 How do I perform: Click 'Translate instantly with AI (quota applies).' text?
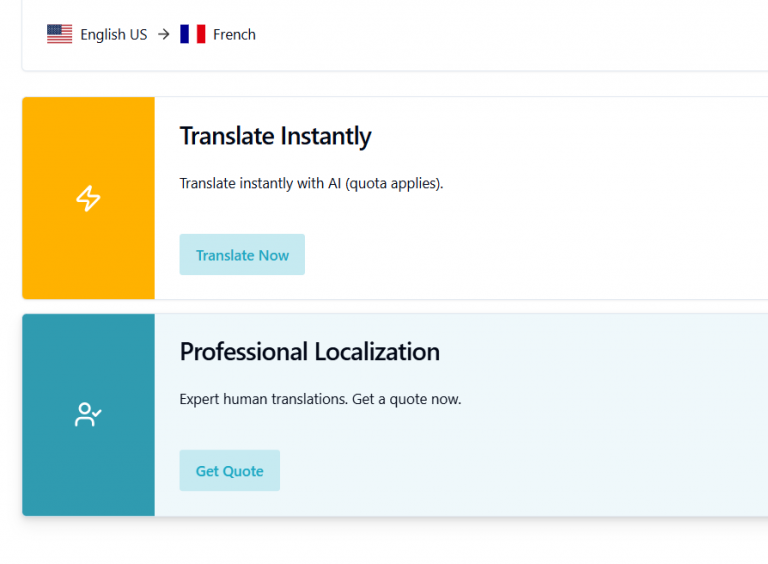point(311,184)
